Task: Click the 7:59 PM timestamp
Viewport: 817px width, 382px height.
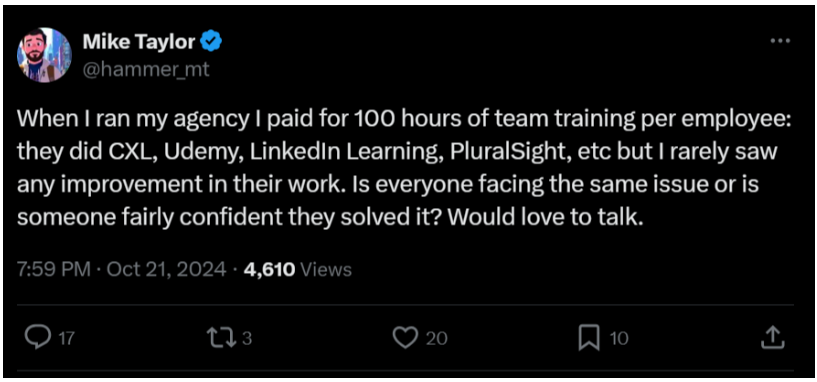Action: click(54, 269)
